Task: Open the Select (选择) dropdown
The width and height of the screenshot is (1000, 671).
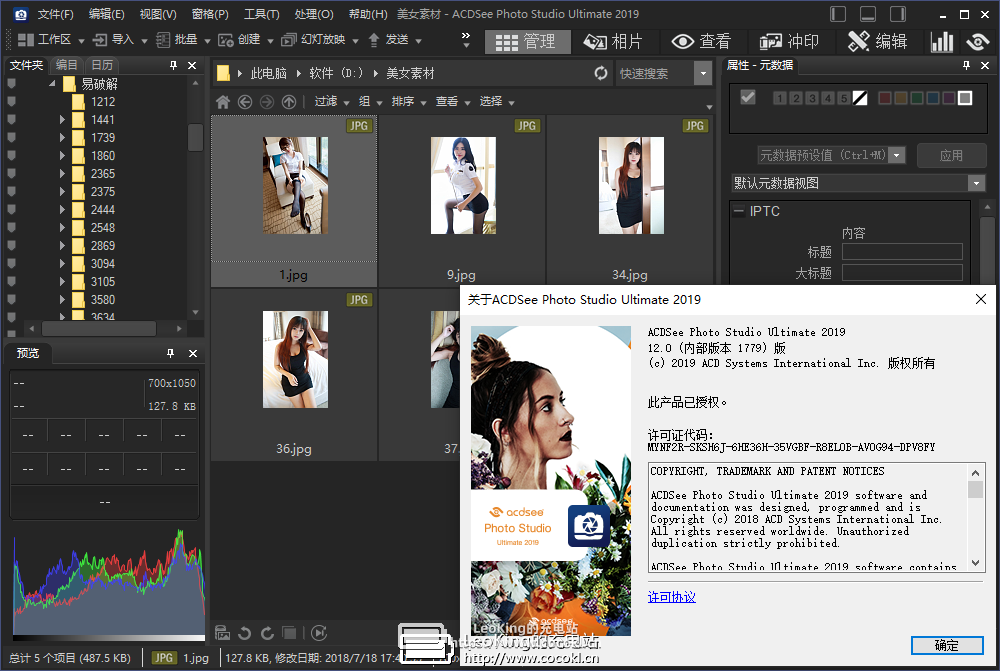Action: point(497,101)
